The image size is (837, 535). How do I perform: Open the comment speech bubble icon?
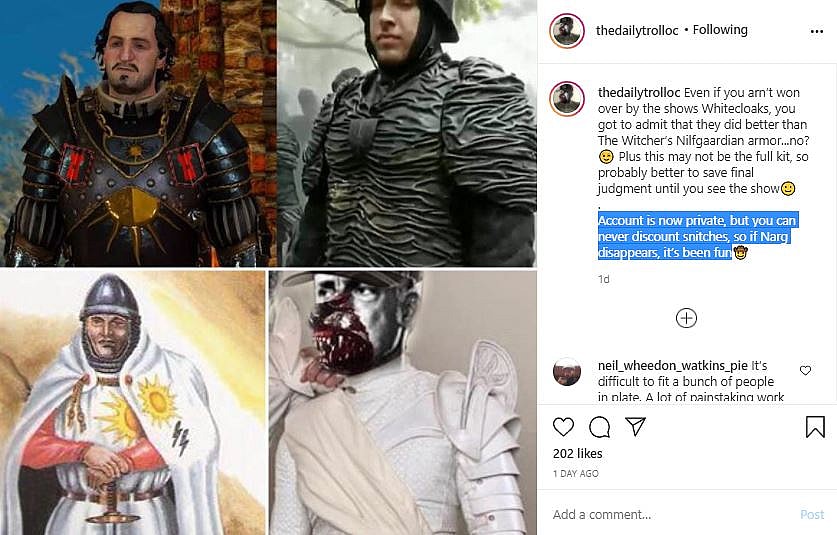click(x=599, y=427)
